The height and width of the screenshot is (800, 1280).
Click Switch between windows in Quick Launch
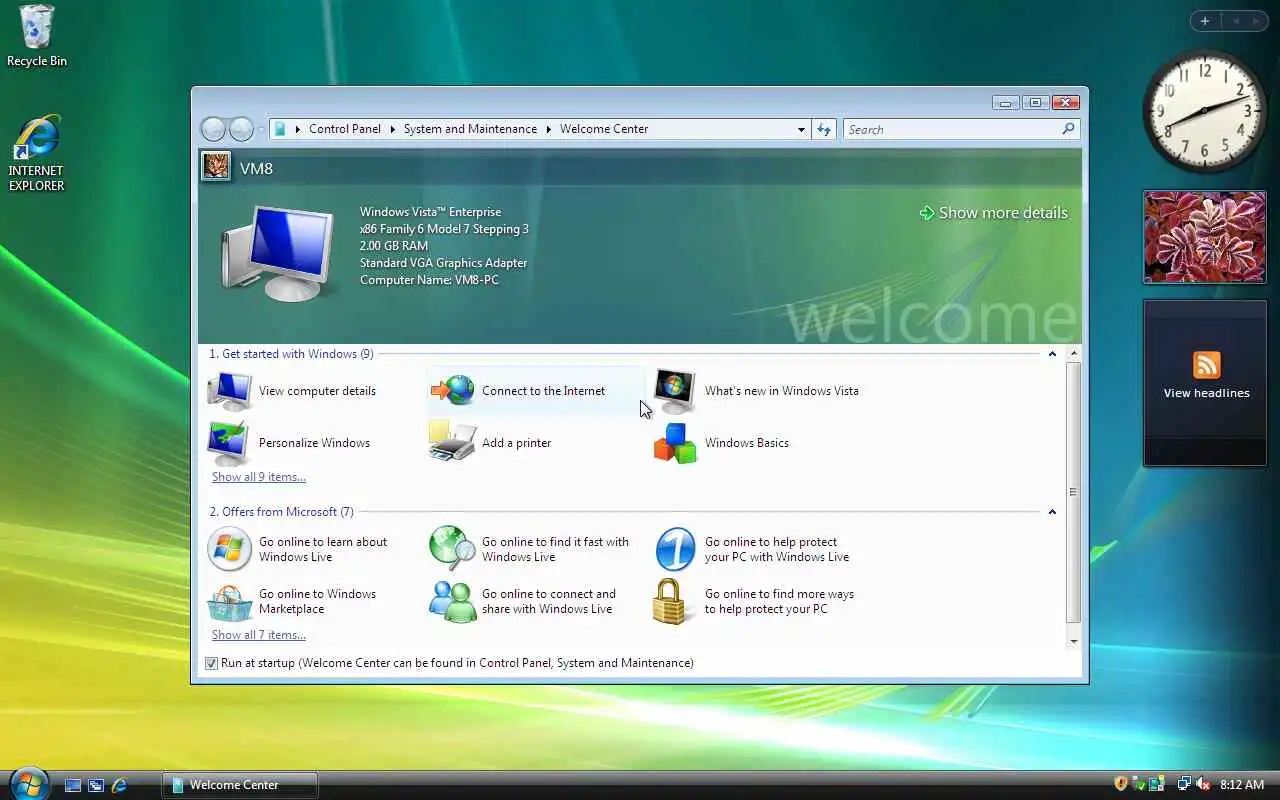96,785
